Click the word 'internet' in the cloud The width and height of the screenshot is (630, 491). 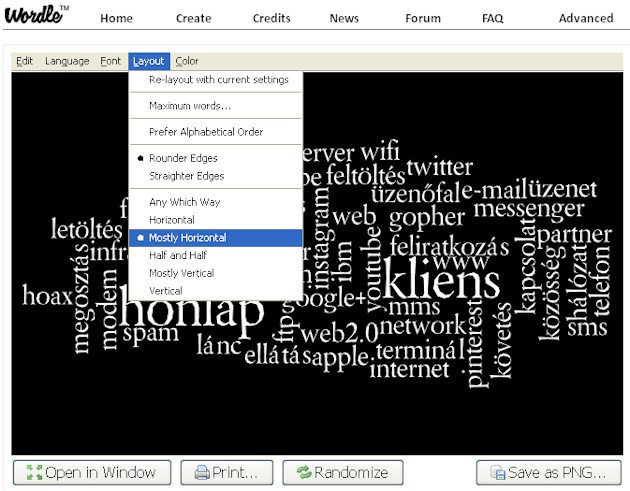click(409, 369)
